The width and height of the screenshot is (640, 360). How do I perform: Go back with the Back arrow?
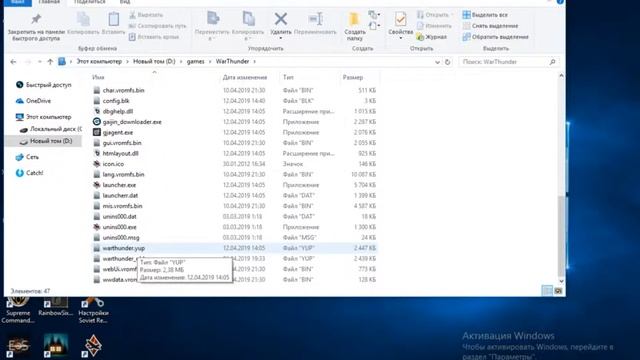[x=13, y=62]
